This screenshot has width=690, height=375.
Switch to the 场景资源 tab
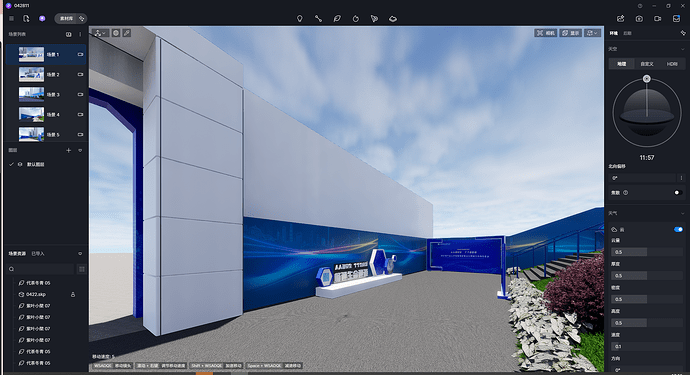pos(17,254)
